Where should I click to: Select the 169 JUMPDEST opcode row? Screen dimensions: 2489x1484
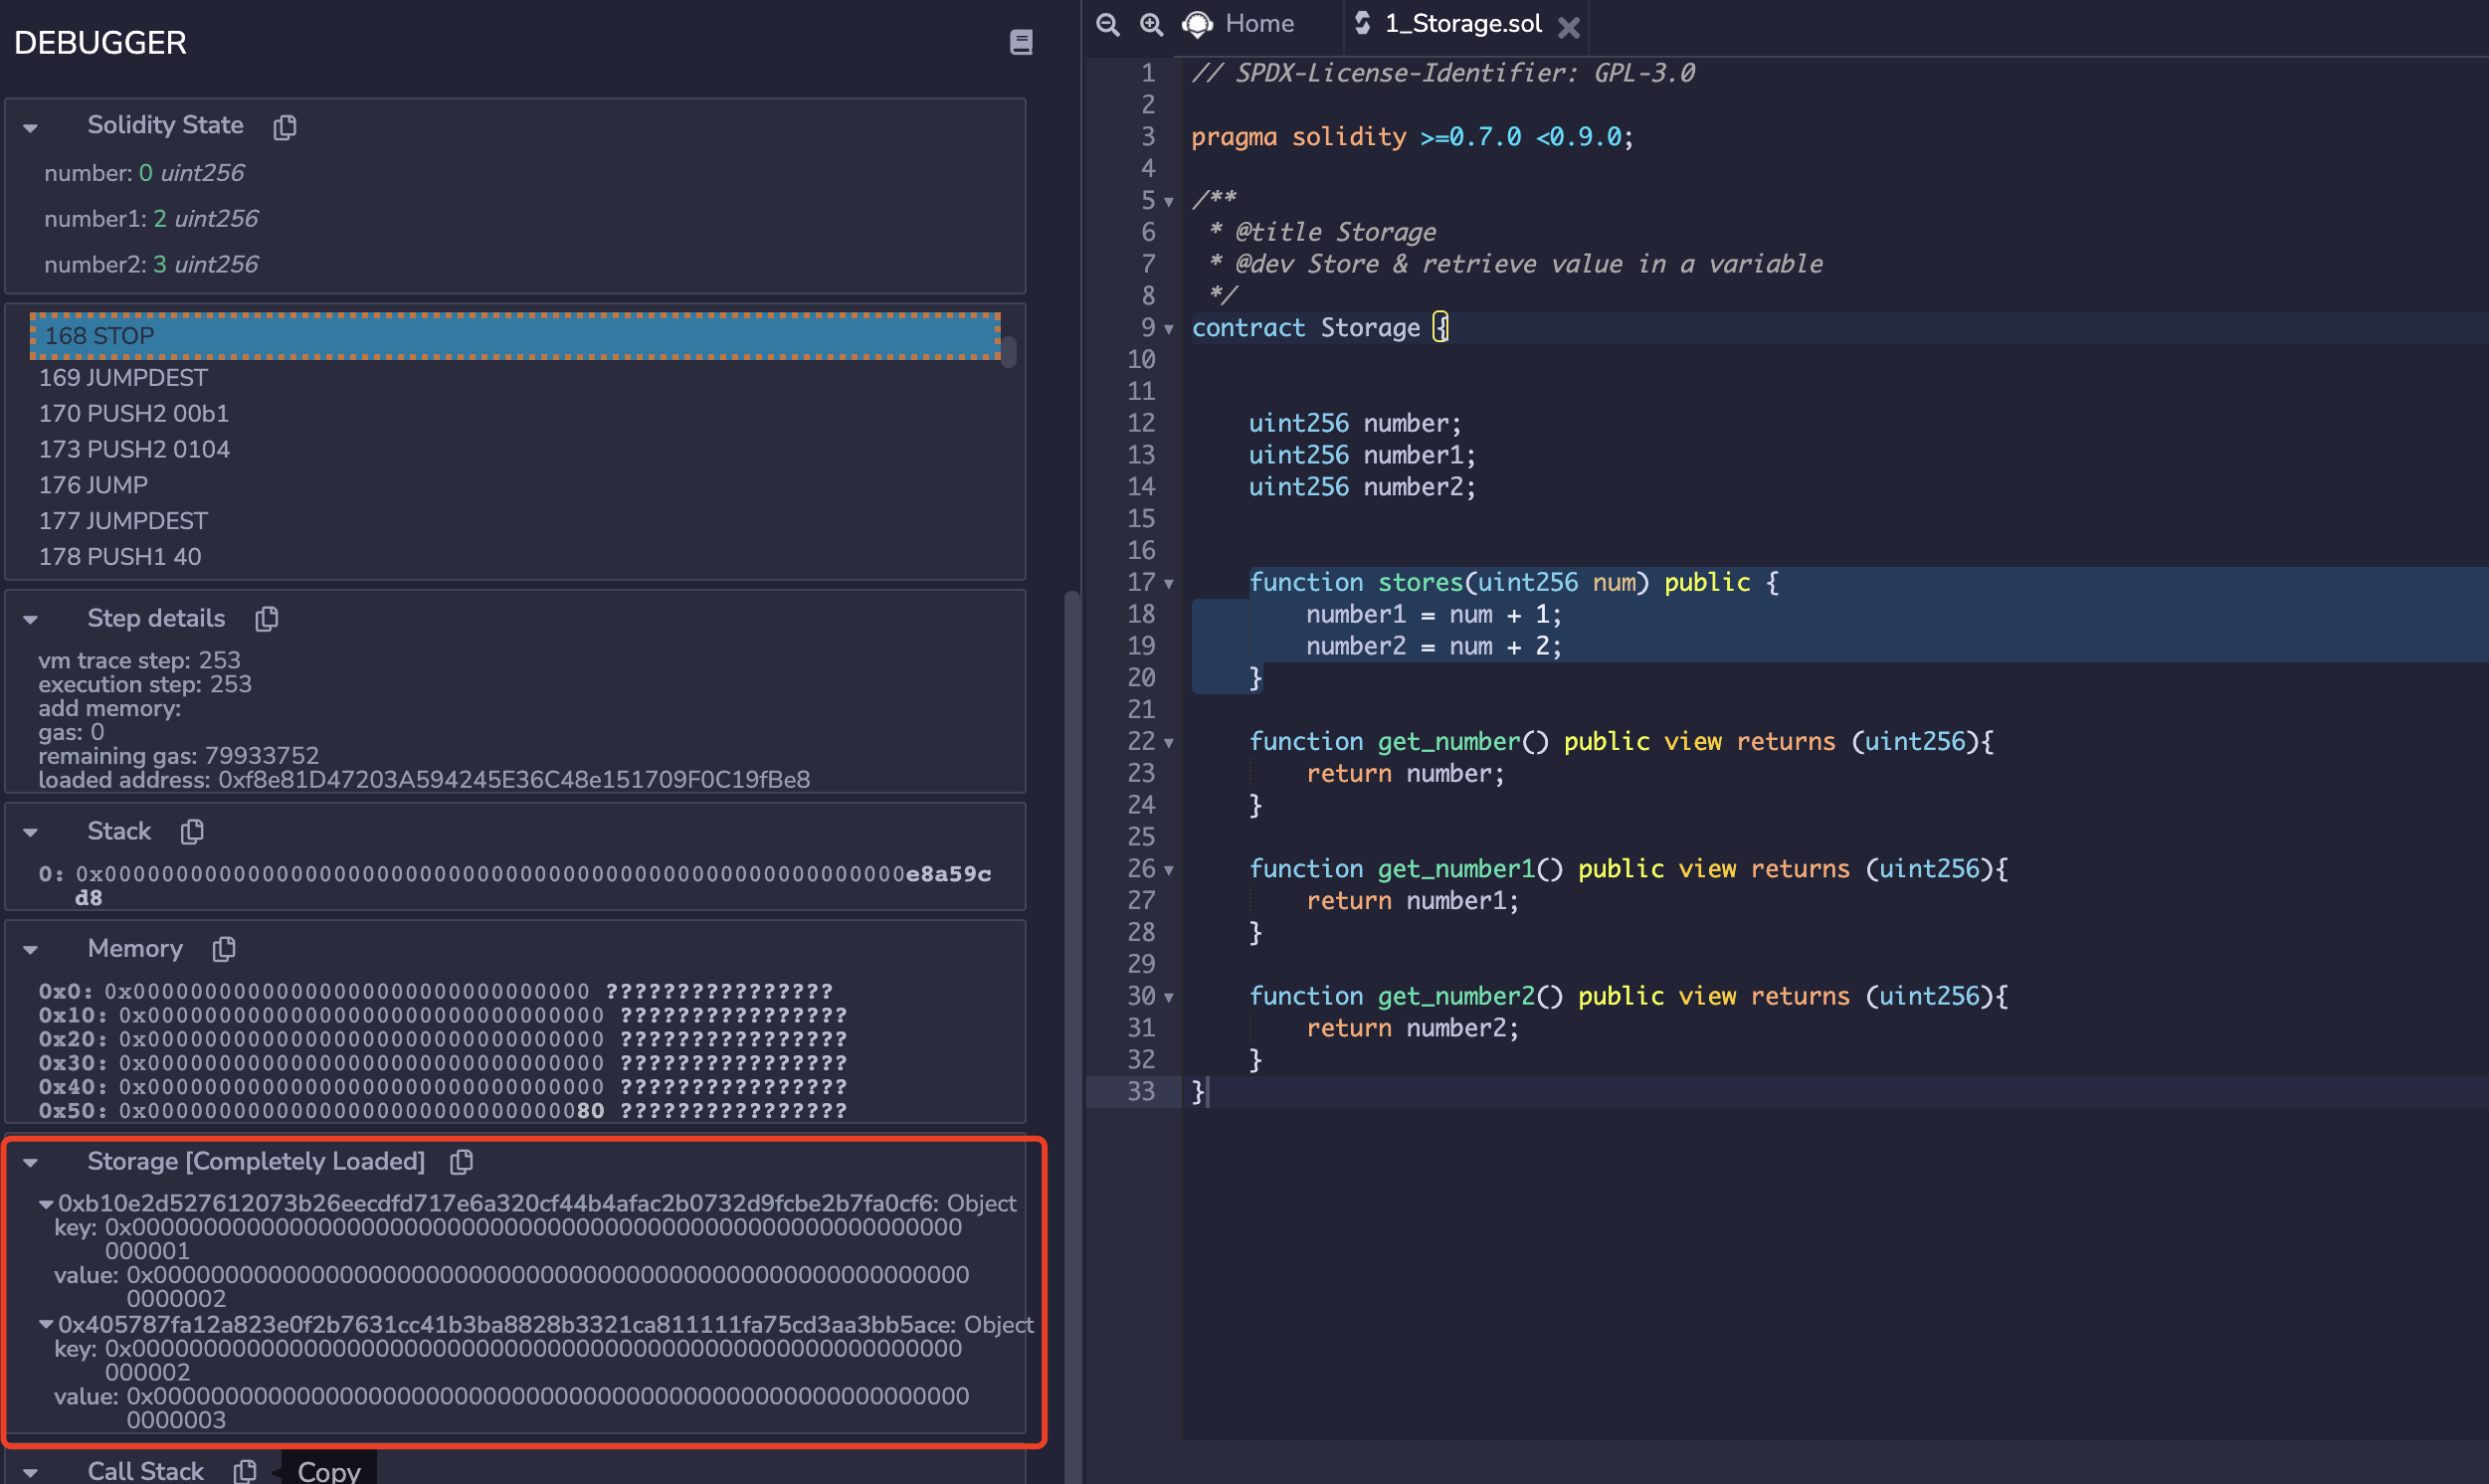tap(515, 378)
